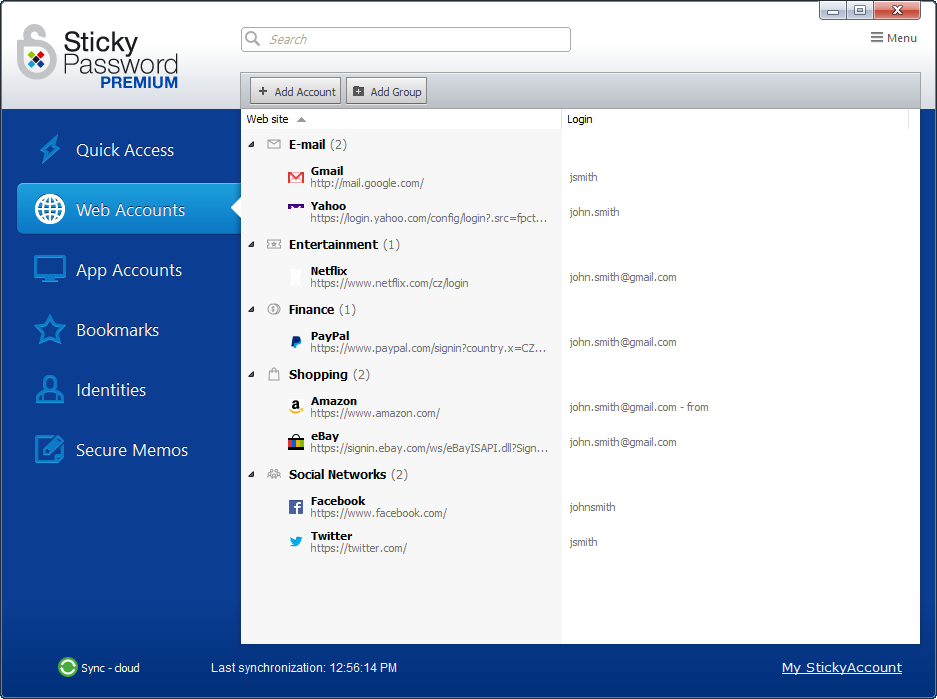Collapse the Shopping group
Image resolution: width=937 pixels, height=699 pixels.
coord(252,374)
